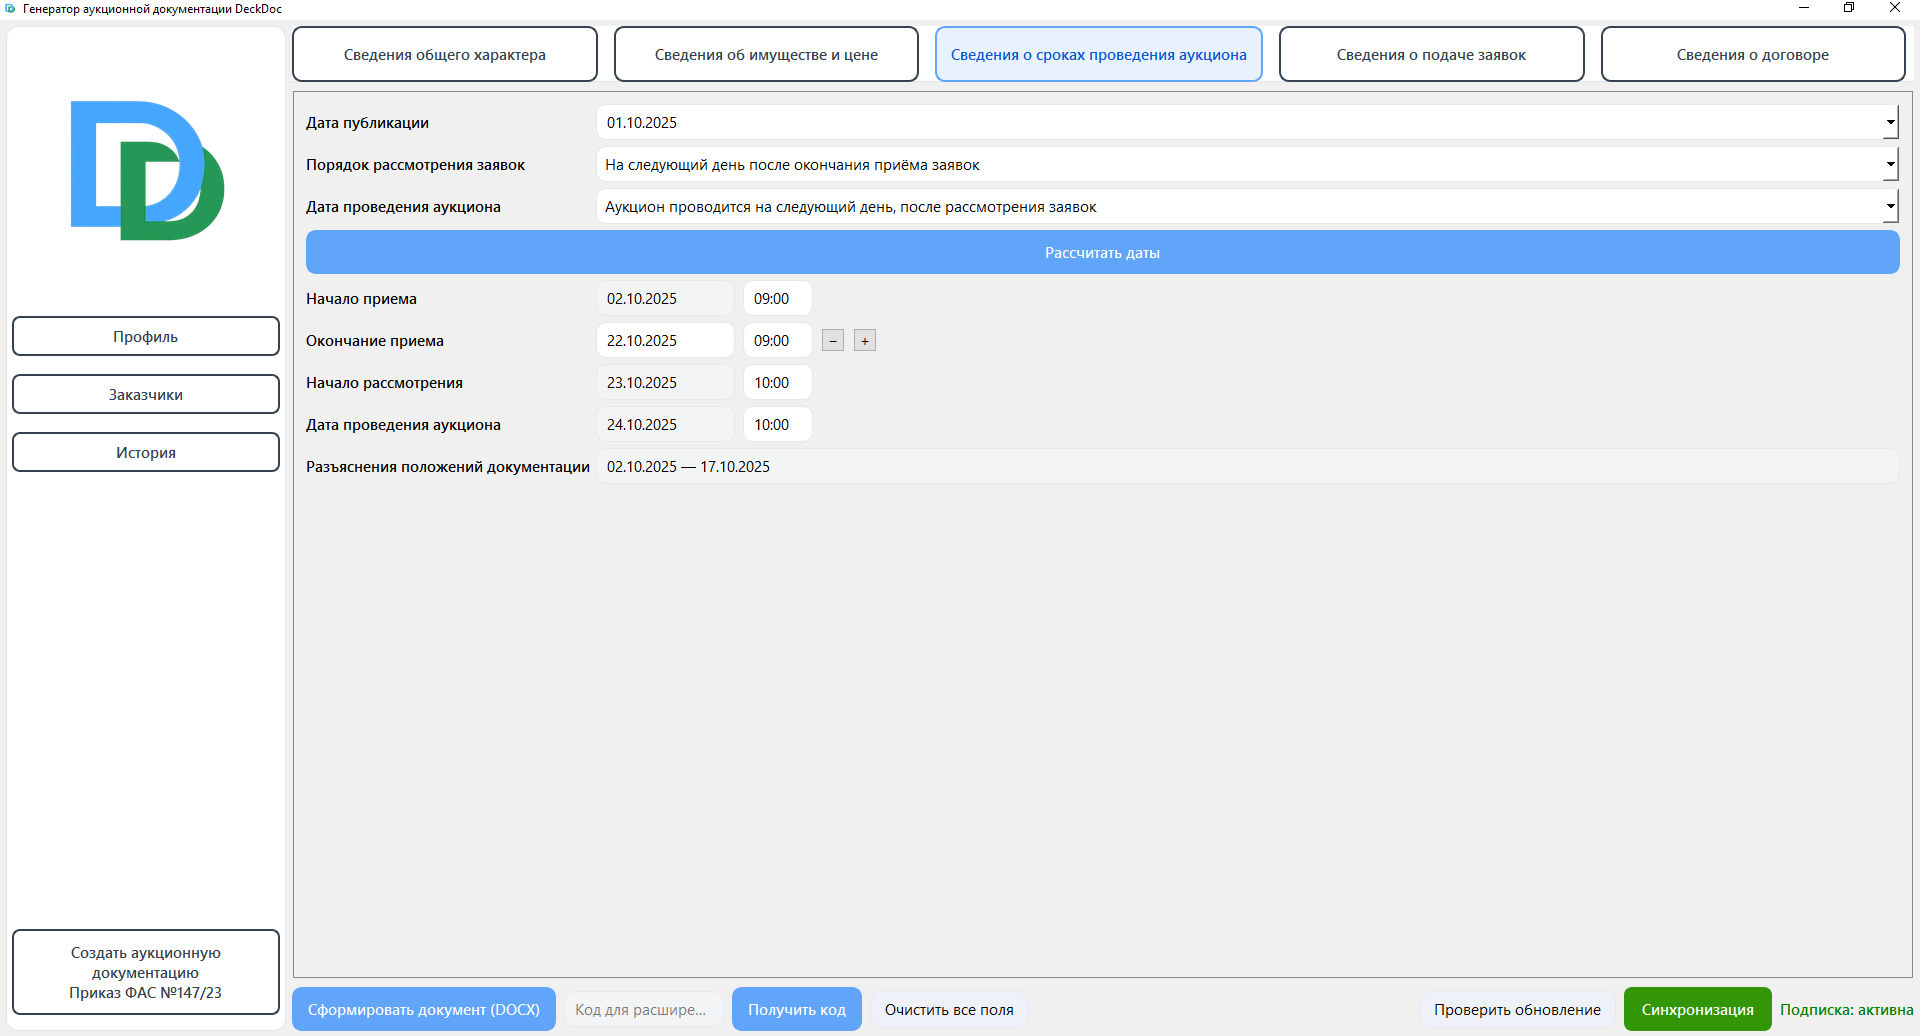This screenshot has width=1924, height=1036.
Task: Click the minus button next to end of acceptance
Action: (833, 341)
